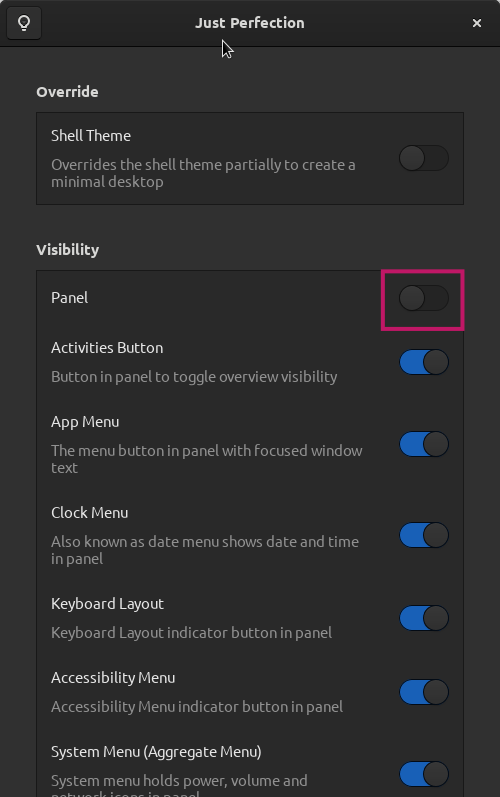This screenshot has height=797, width=500.
Task: Click the lightbulb icon in the header bar
Action: tap(24, 23)
